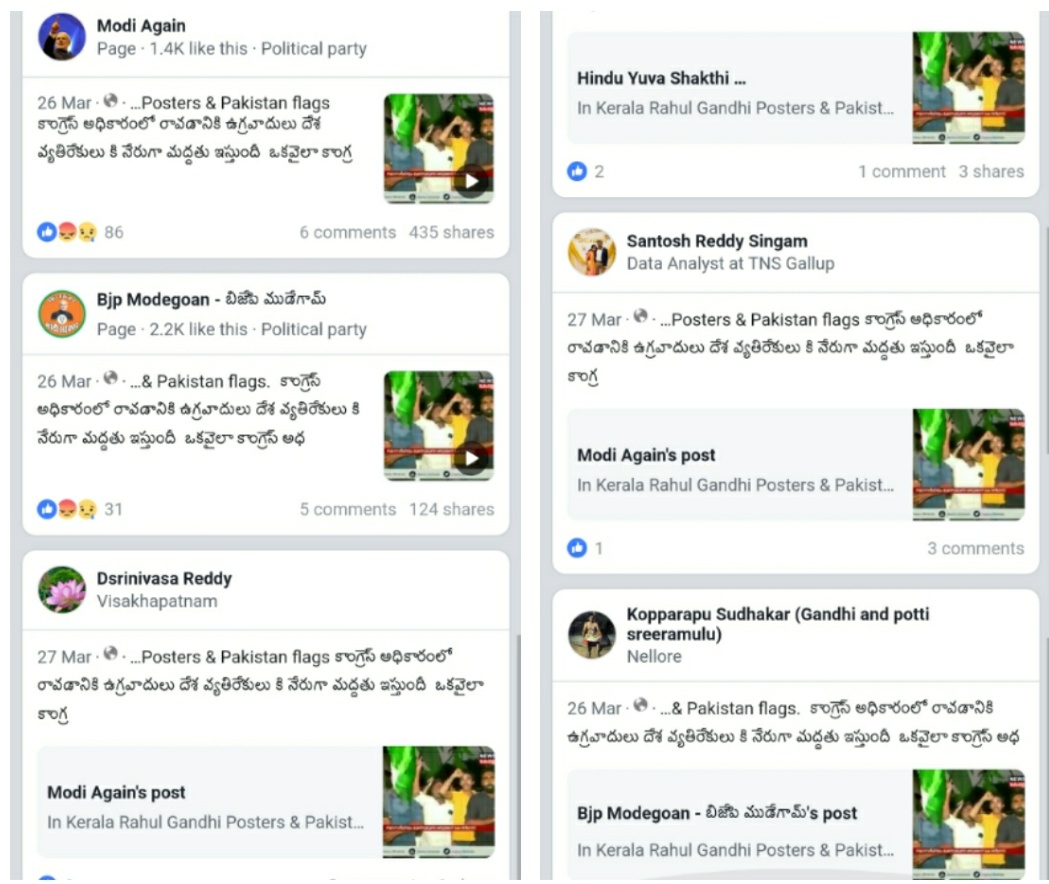Open Santosh Reddy Singam's profile photo
The height and width of the screenshot is (884, 1049).
coord(591,252)
